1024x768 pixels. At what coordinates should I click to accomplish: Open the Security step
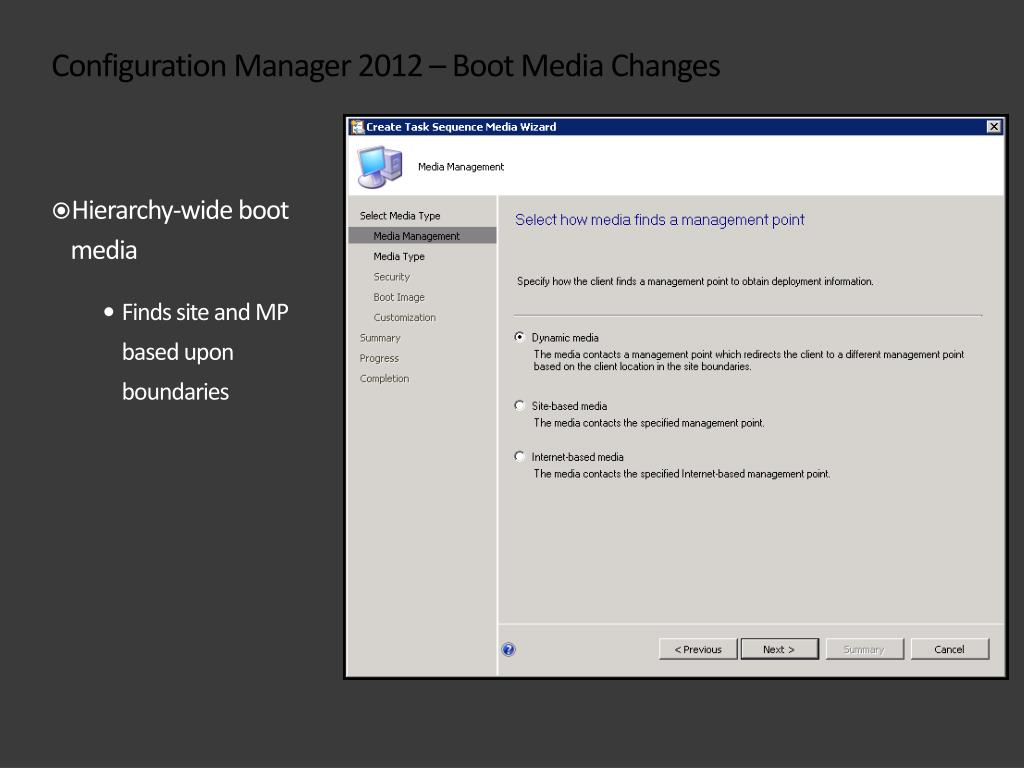392,277
